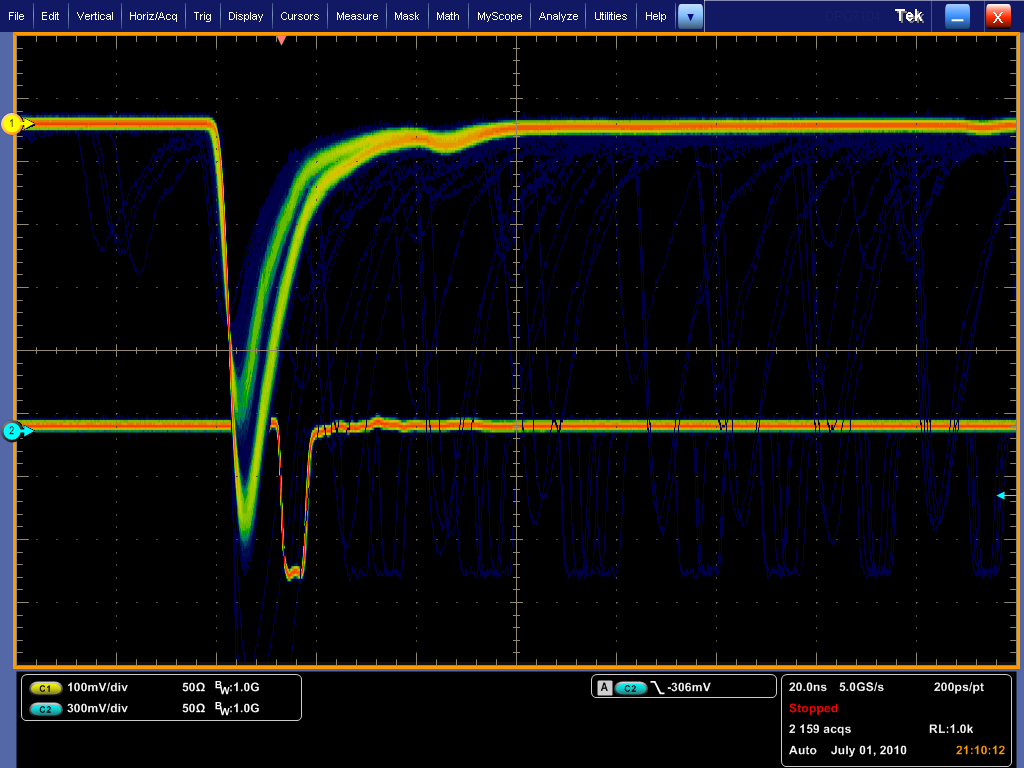Click the 200ps/pt resolution readout
The height and width of the screenshot is (768, 1024).
click(x=959, y=687)
